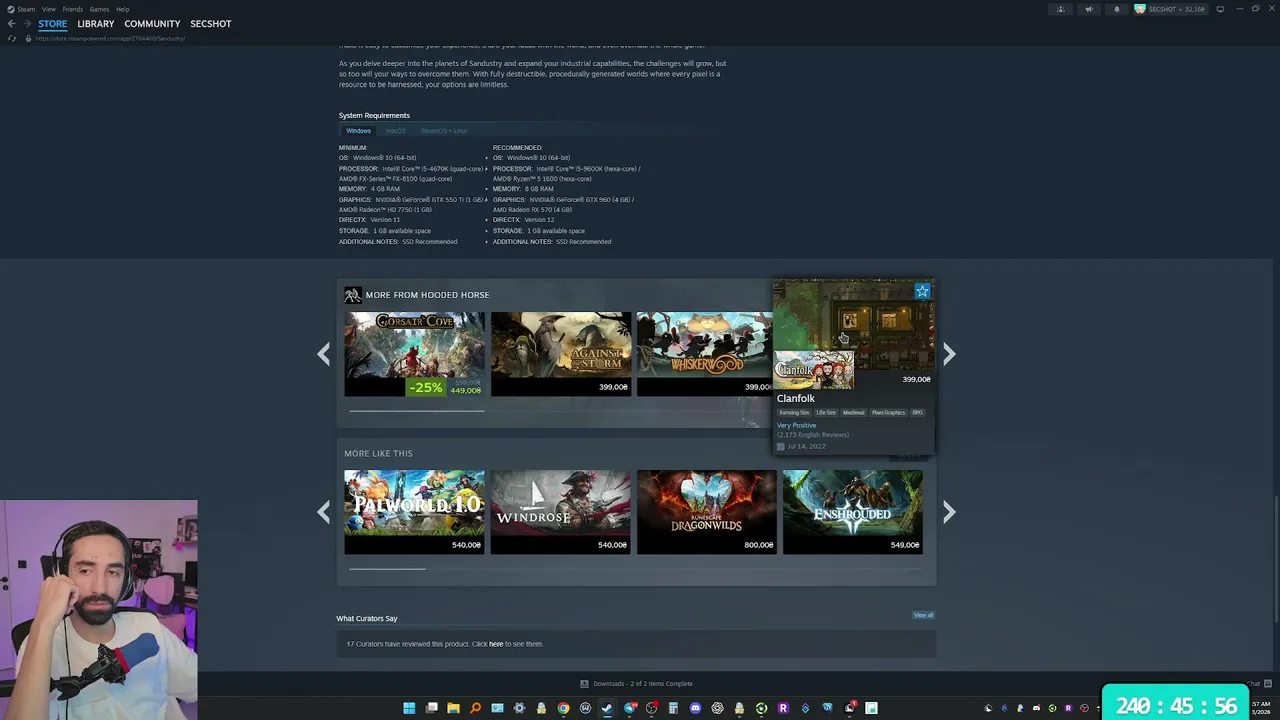Open Calculator from the taskbar
1280x720 pixels.
(x=673, y=708)
